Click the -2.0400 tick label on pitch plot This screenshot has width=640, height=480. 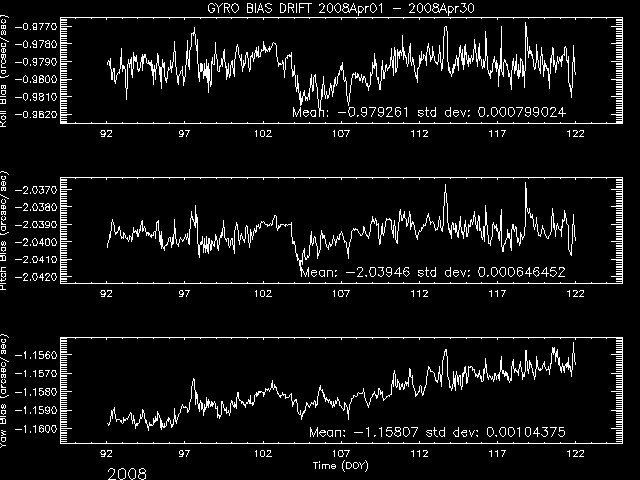click(36, 242)
